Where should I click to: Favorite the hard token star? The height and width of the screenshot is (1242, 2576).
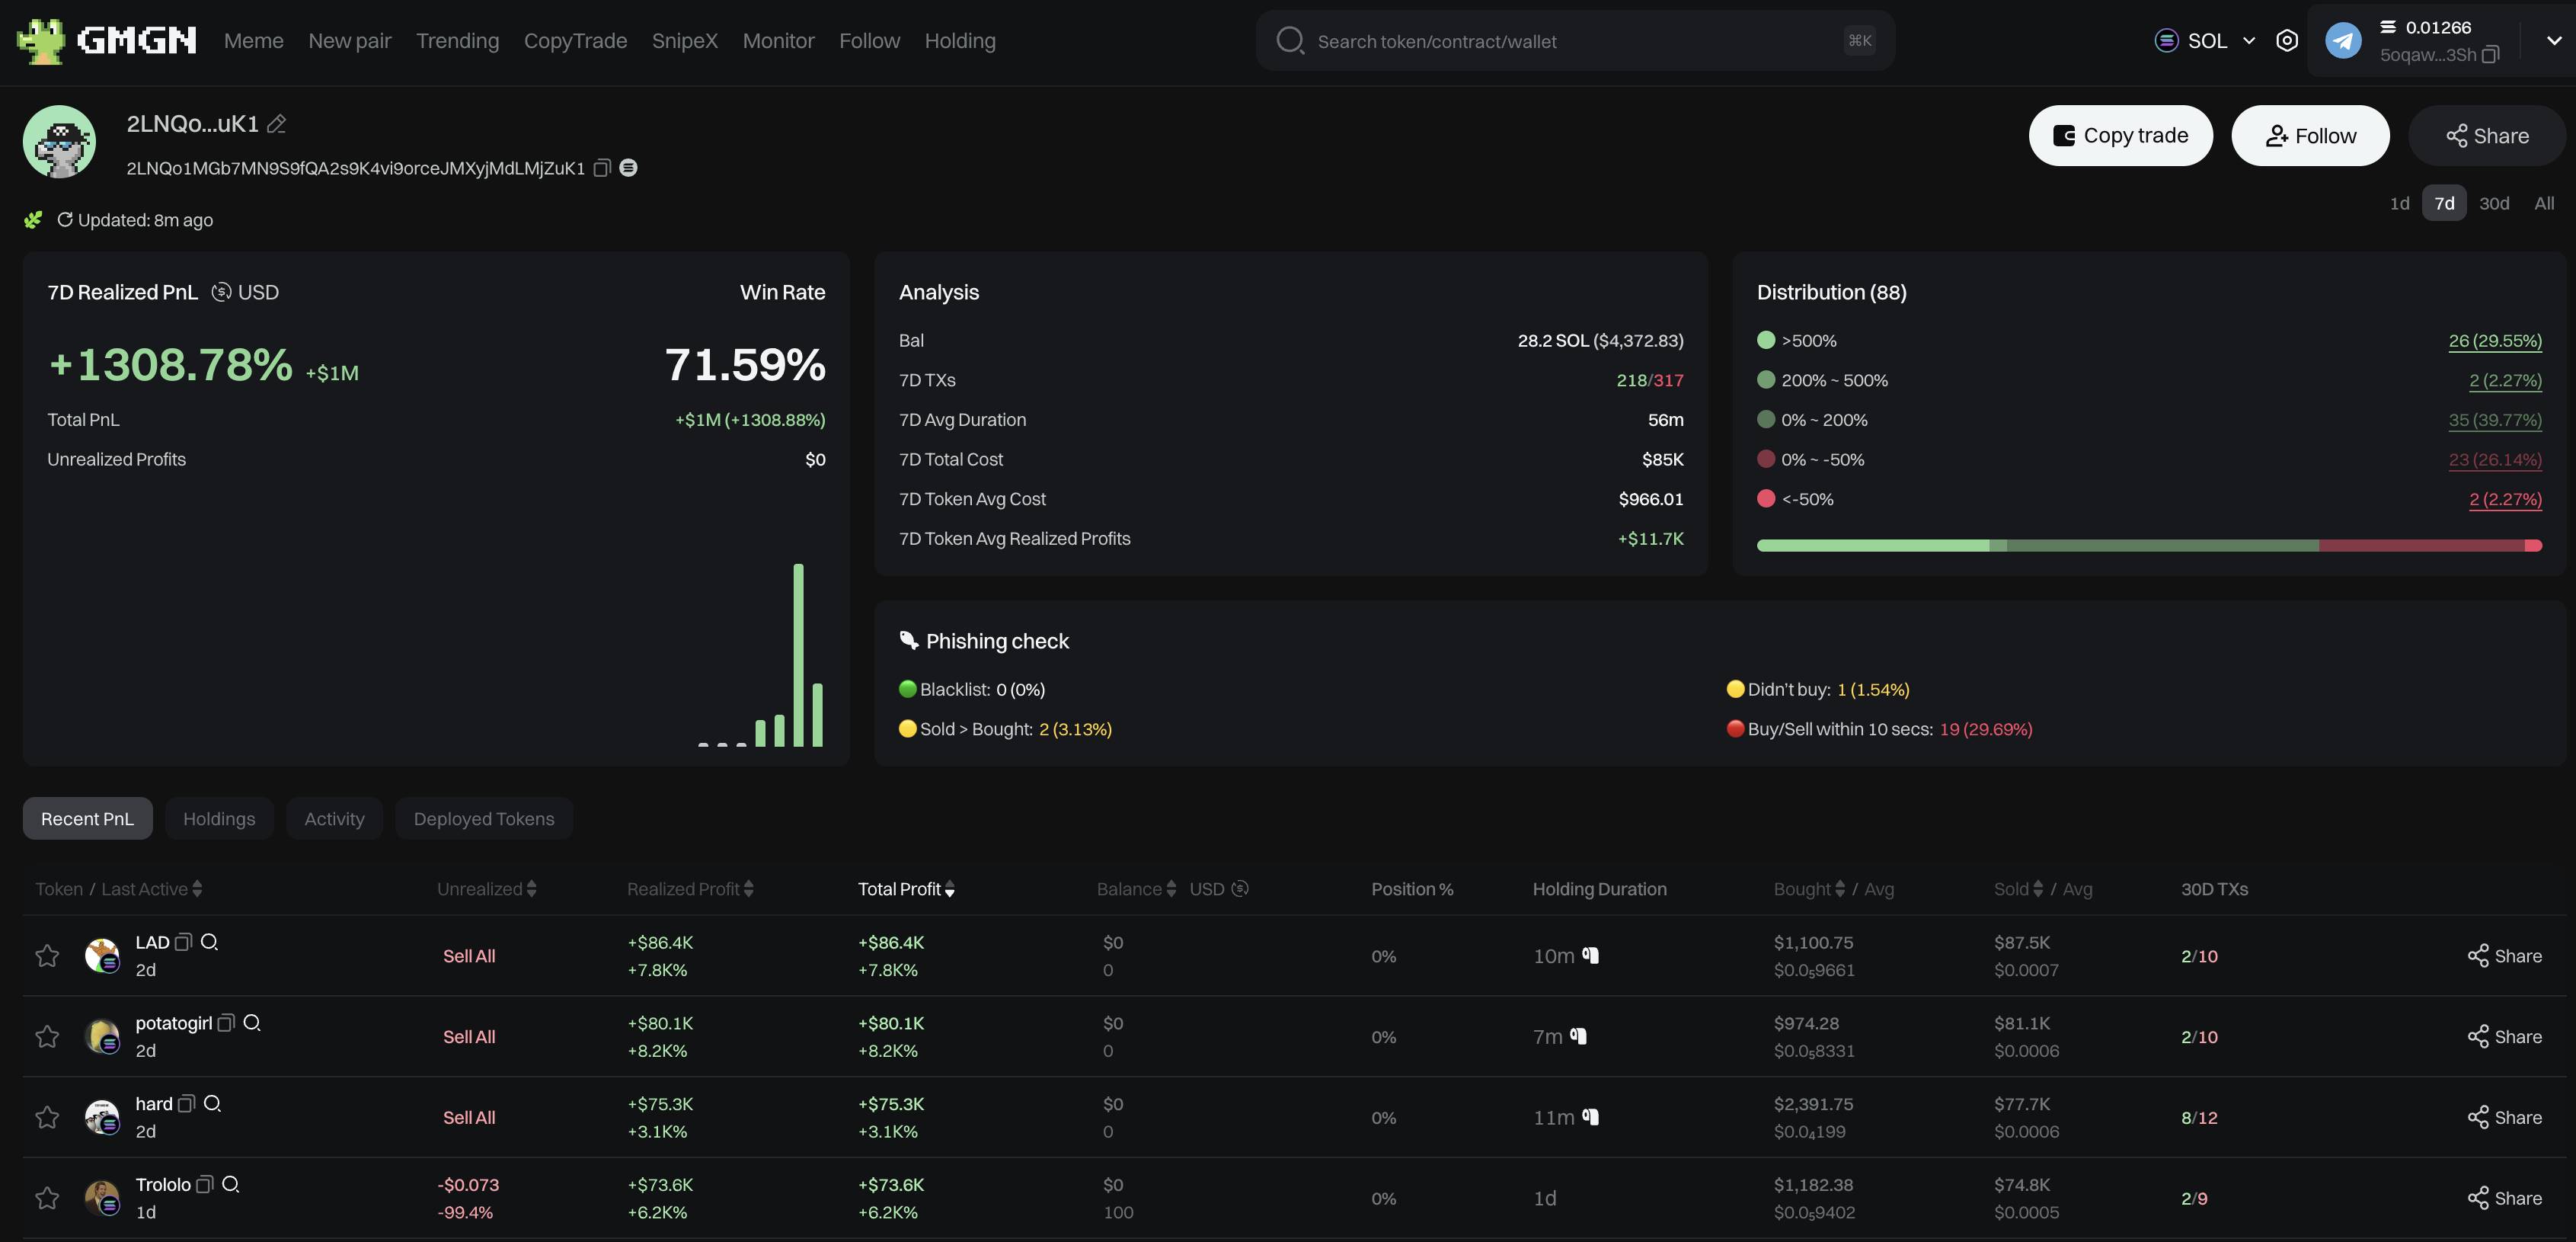tap(47, 1117)
